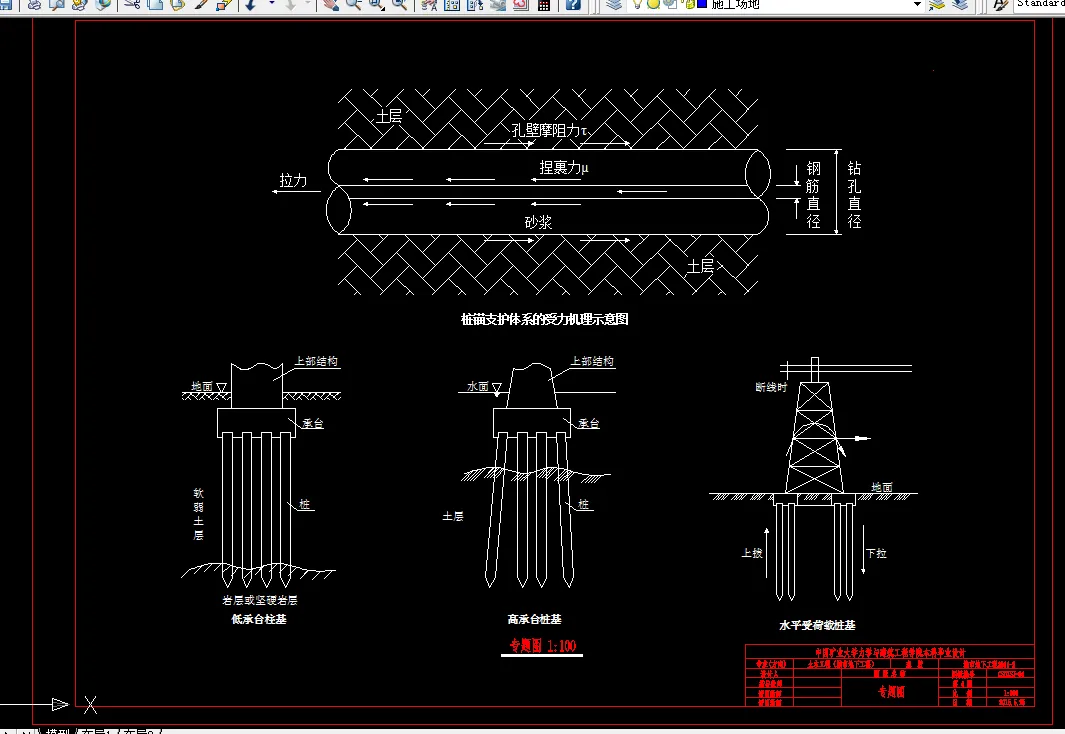
Task: Select the 下拉 label next to the pile
Action: click(x=876, y=553)
